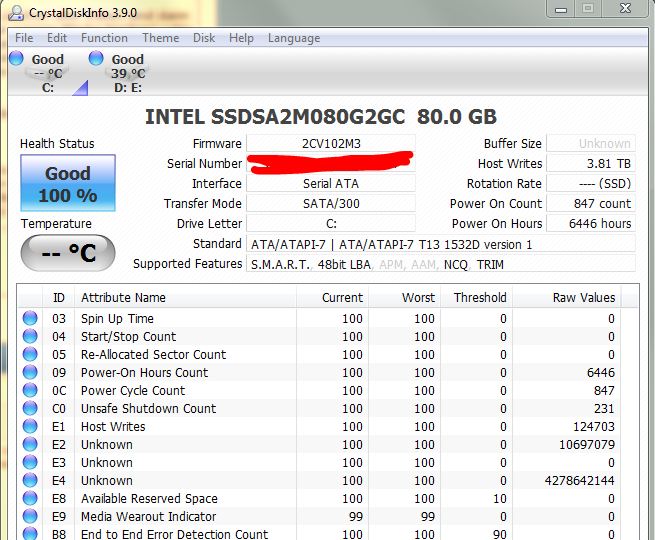
Task: Click the Buffer Size value Unknown
Action: (x=591, y=144)
